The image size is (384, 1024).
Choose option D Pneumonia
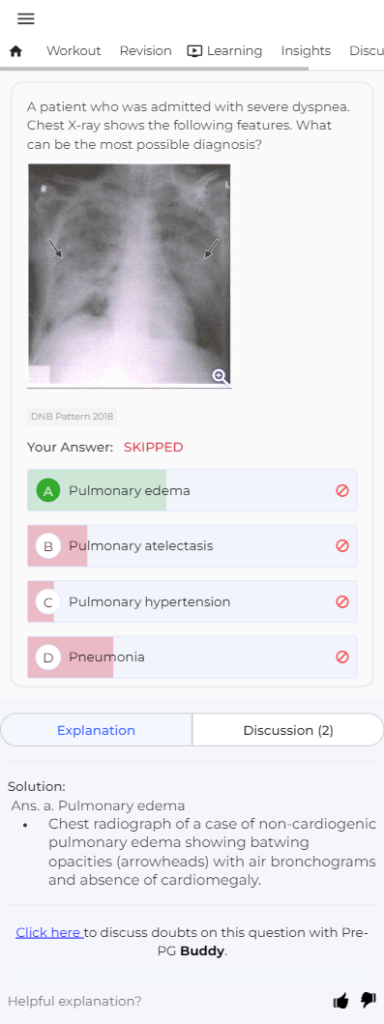click(192, 657)
